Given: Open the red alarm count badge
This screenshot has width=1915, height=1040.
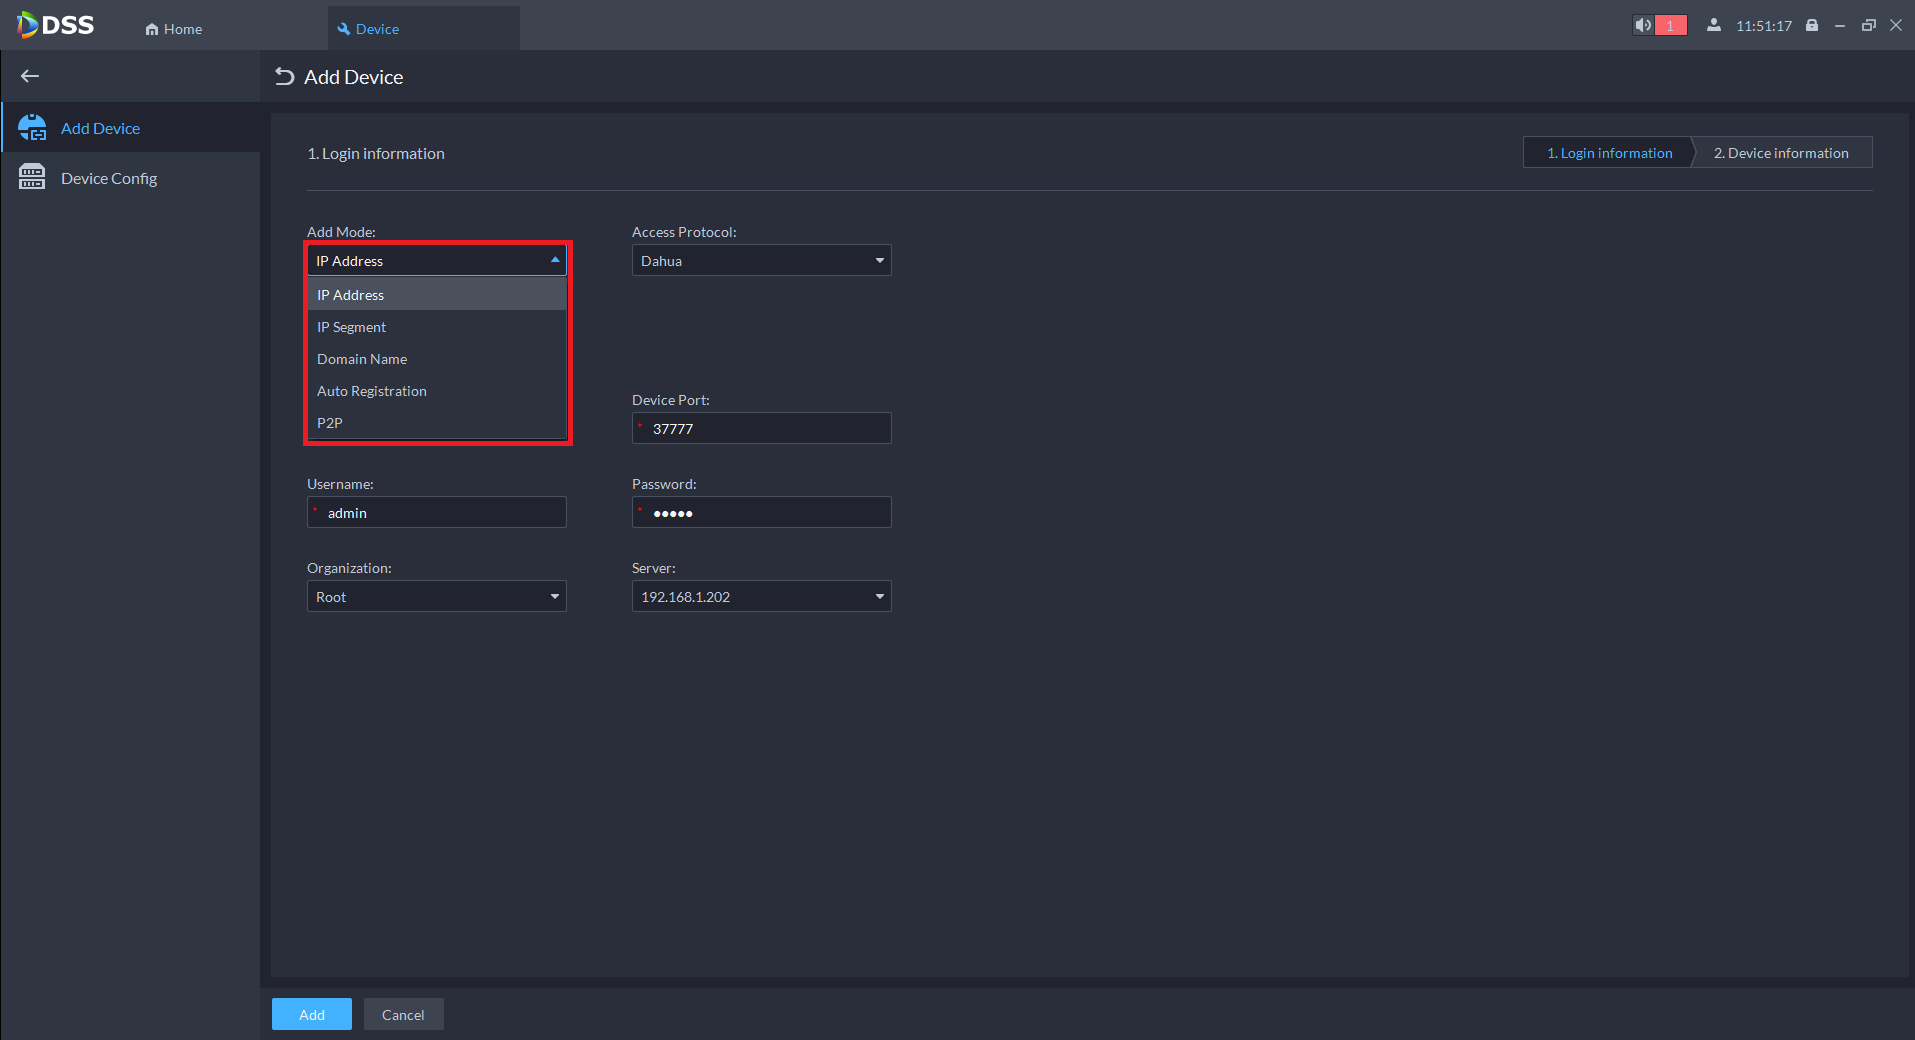Looking at the screenshot, I should 1671,25.
